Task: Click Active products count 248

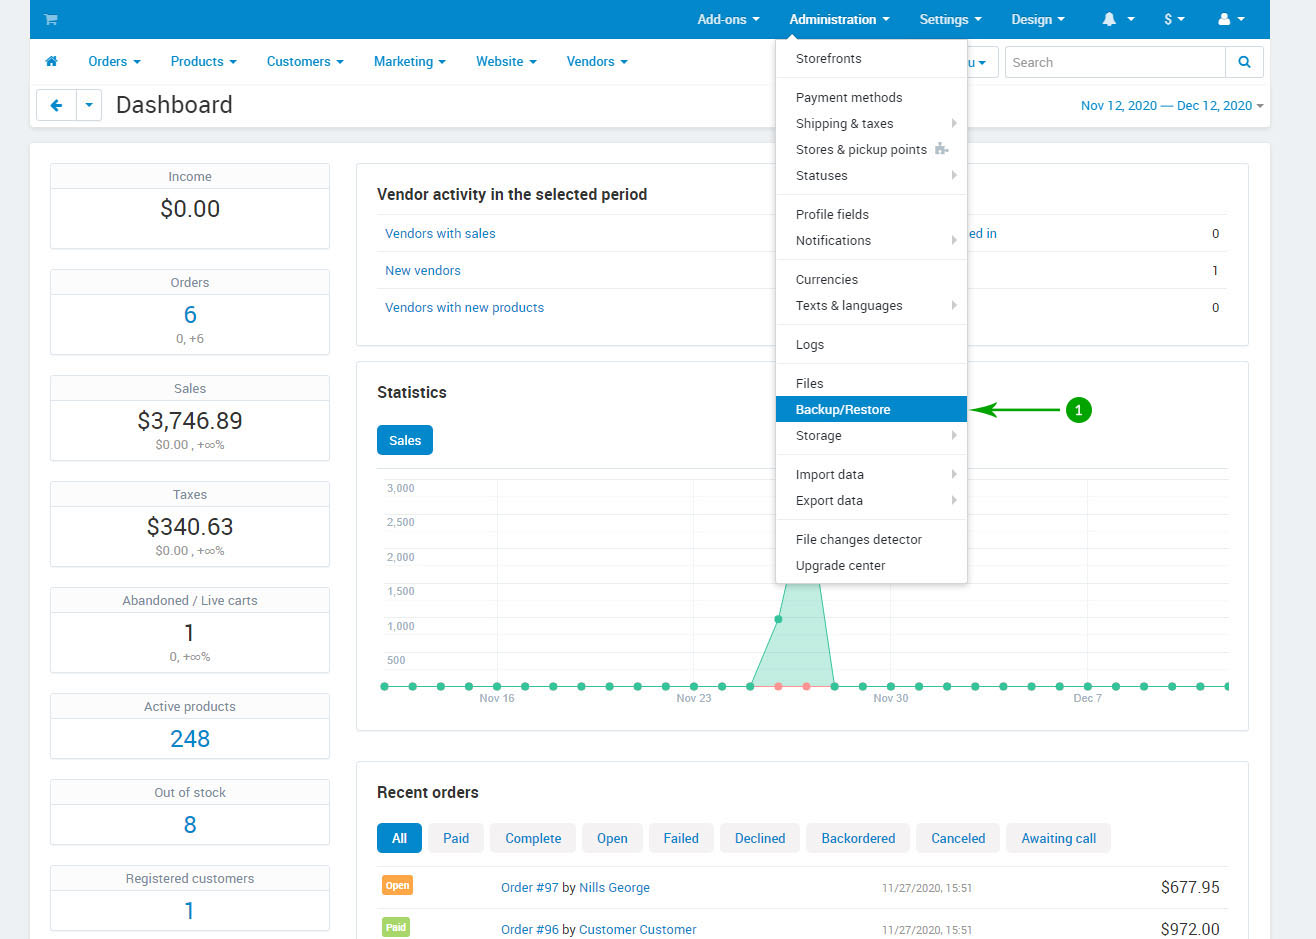Action: (190, 739)
